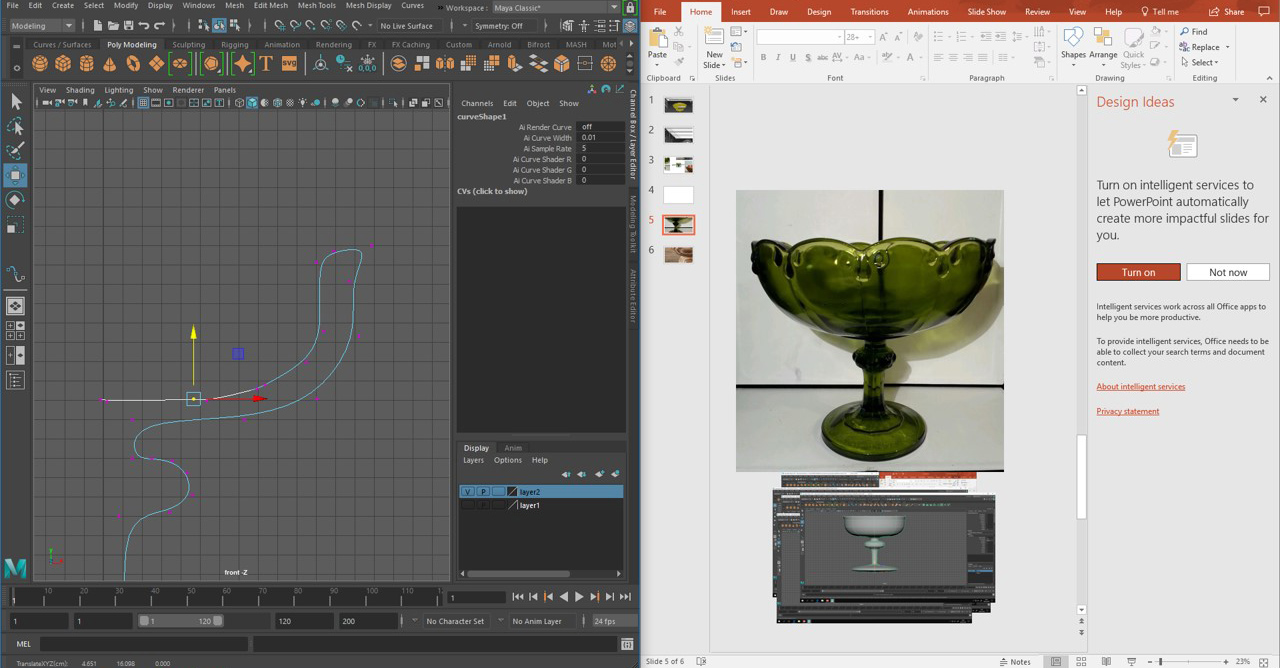Click create new empty layer icon
The width and height of the screenshot is (1280, 668).
pos(599,474)
